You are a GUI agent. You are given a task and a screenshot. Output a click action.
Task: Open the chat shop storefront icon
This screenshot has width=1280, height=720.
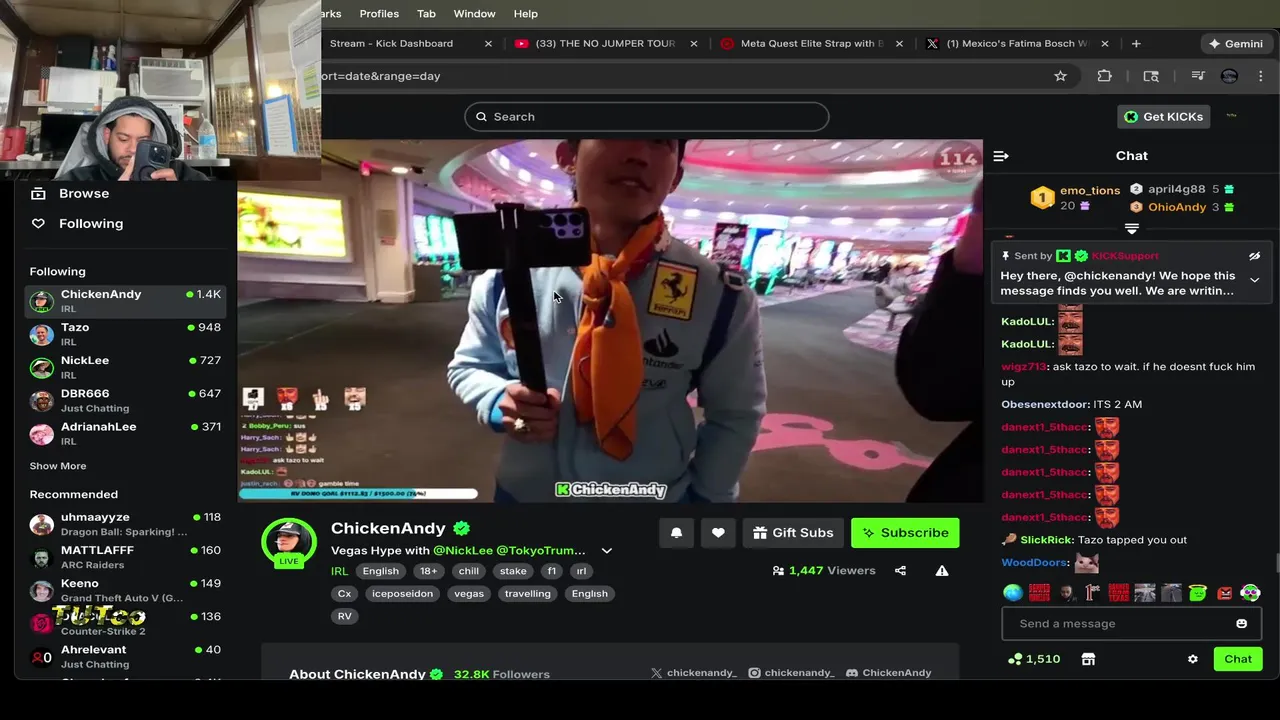tap(1088, 659)
